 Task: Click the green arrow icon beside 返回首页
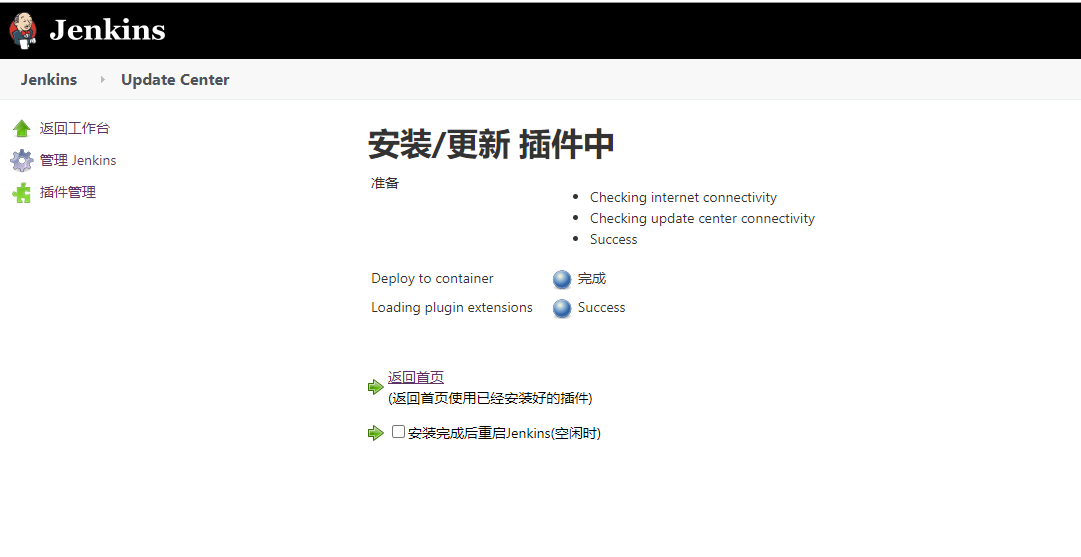pos(376,387)
